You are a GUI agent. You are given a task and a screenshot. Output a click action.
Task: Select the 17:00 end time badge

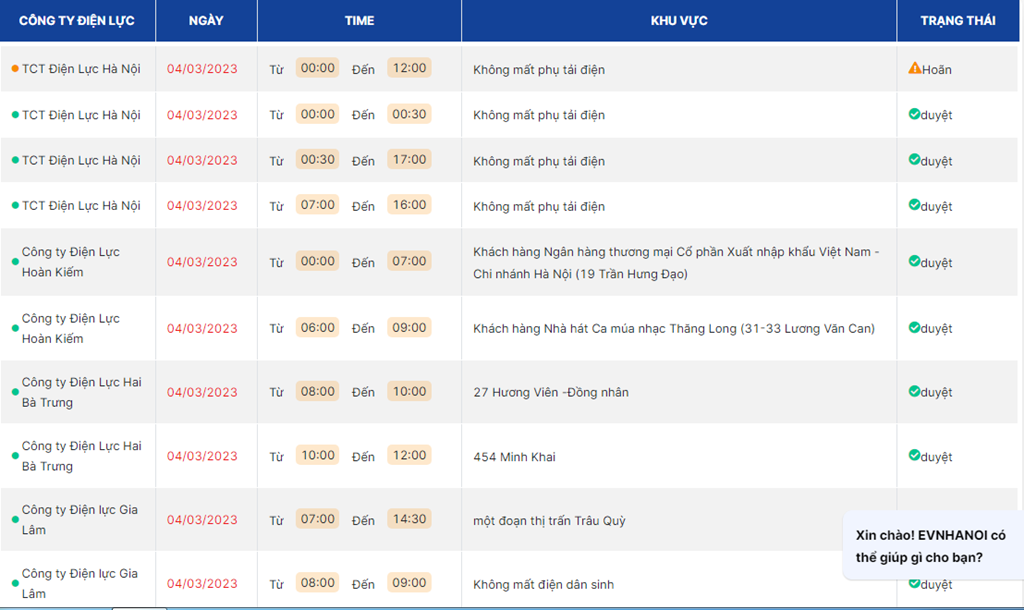(409, 159)
